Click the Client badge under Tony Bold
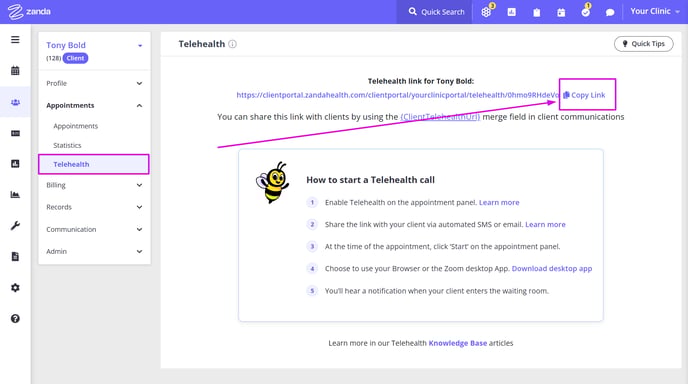 (x=75, y=58)
